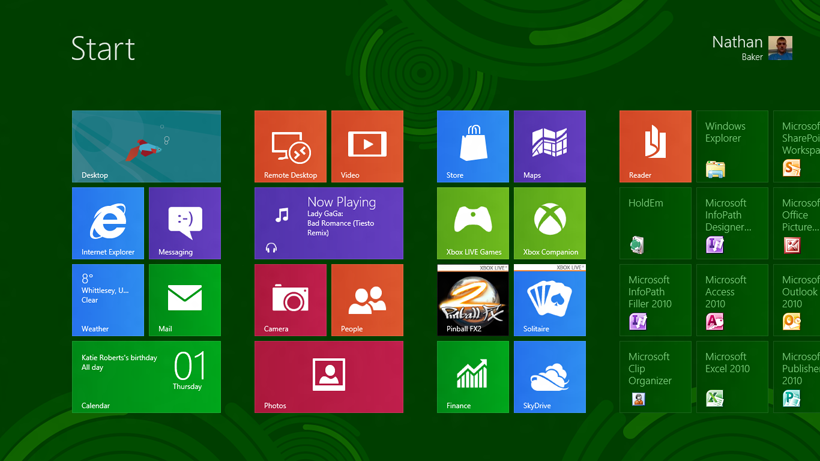Launch Microsoft Outlook 2010 tile
Image resolution: width=820 pixels, height=461 pixels.
796,300
